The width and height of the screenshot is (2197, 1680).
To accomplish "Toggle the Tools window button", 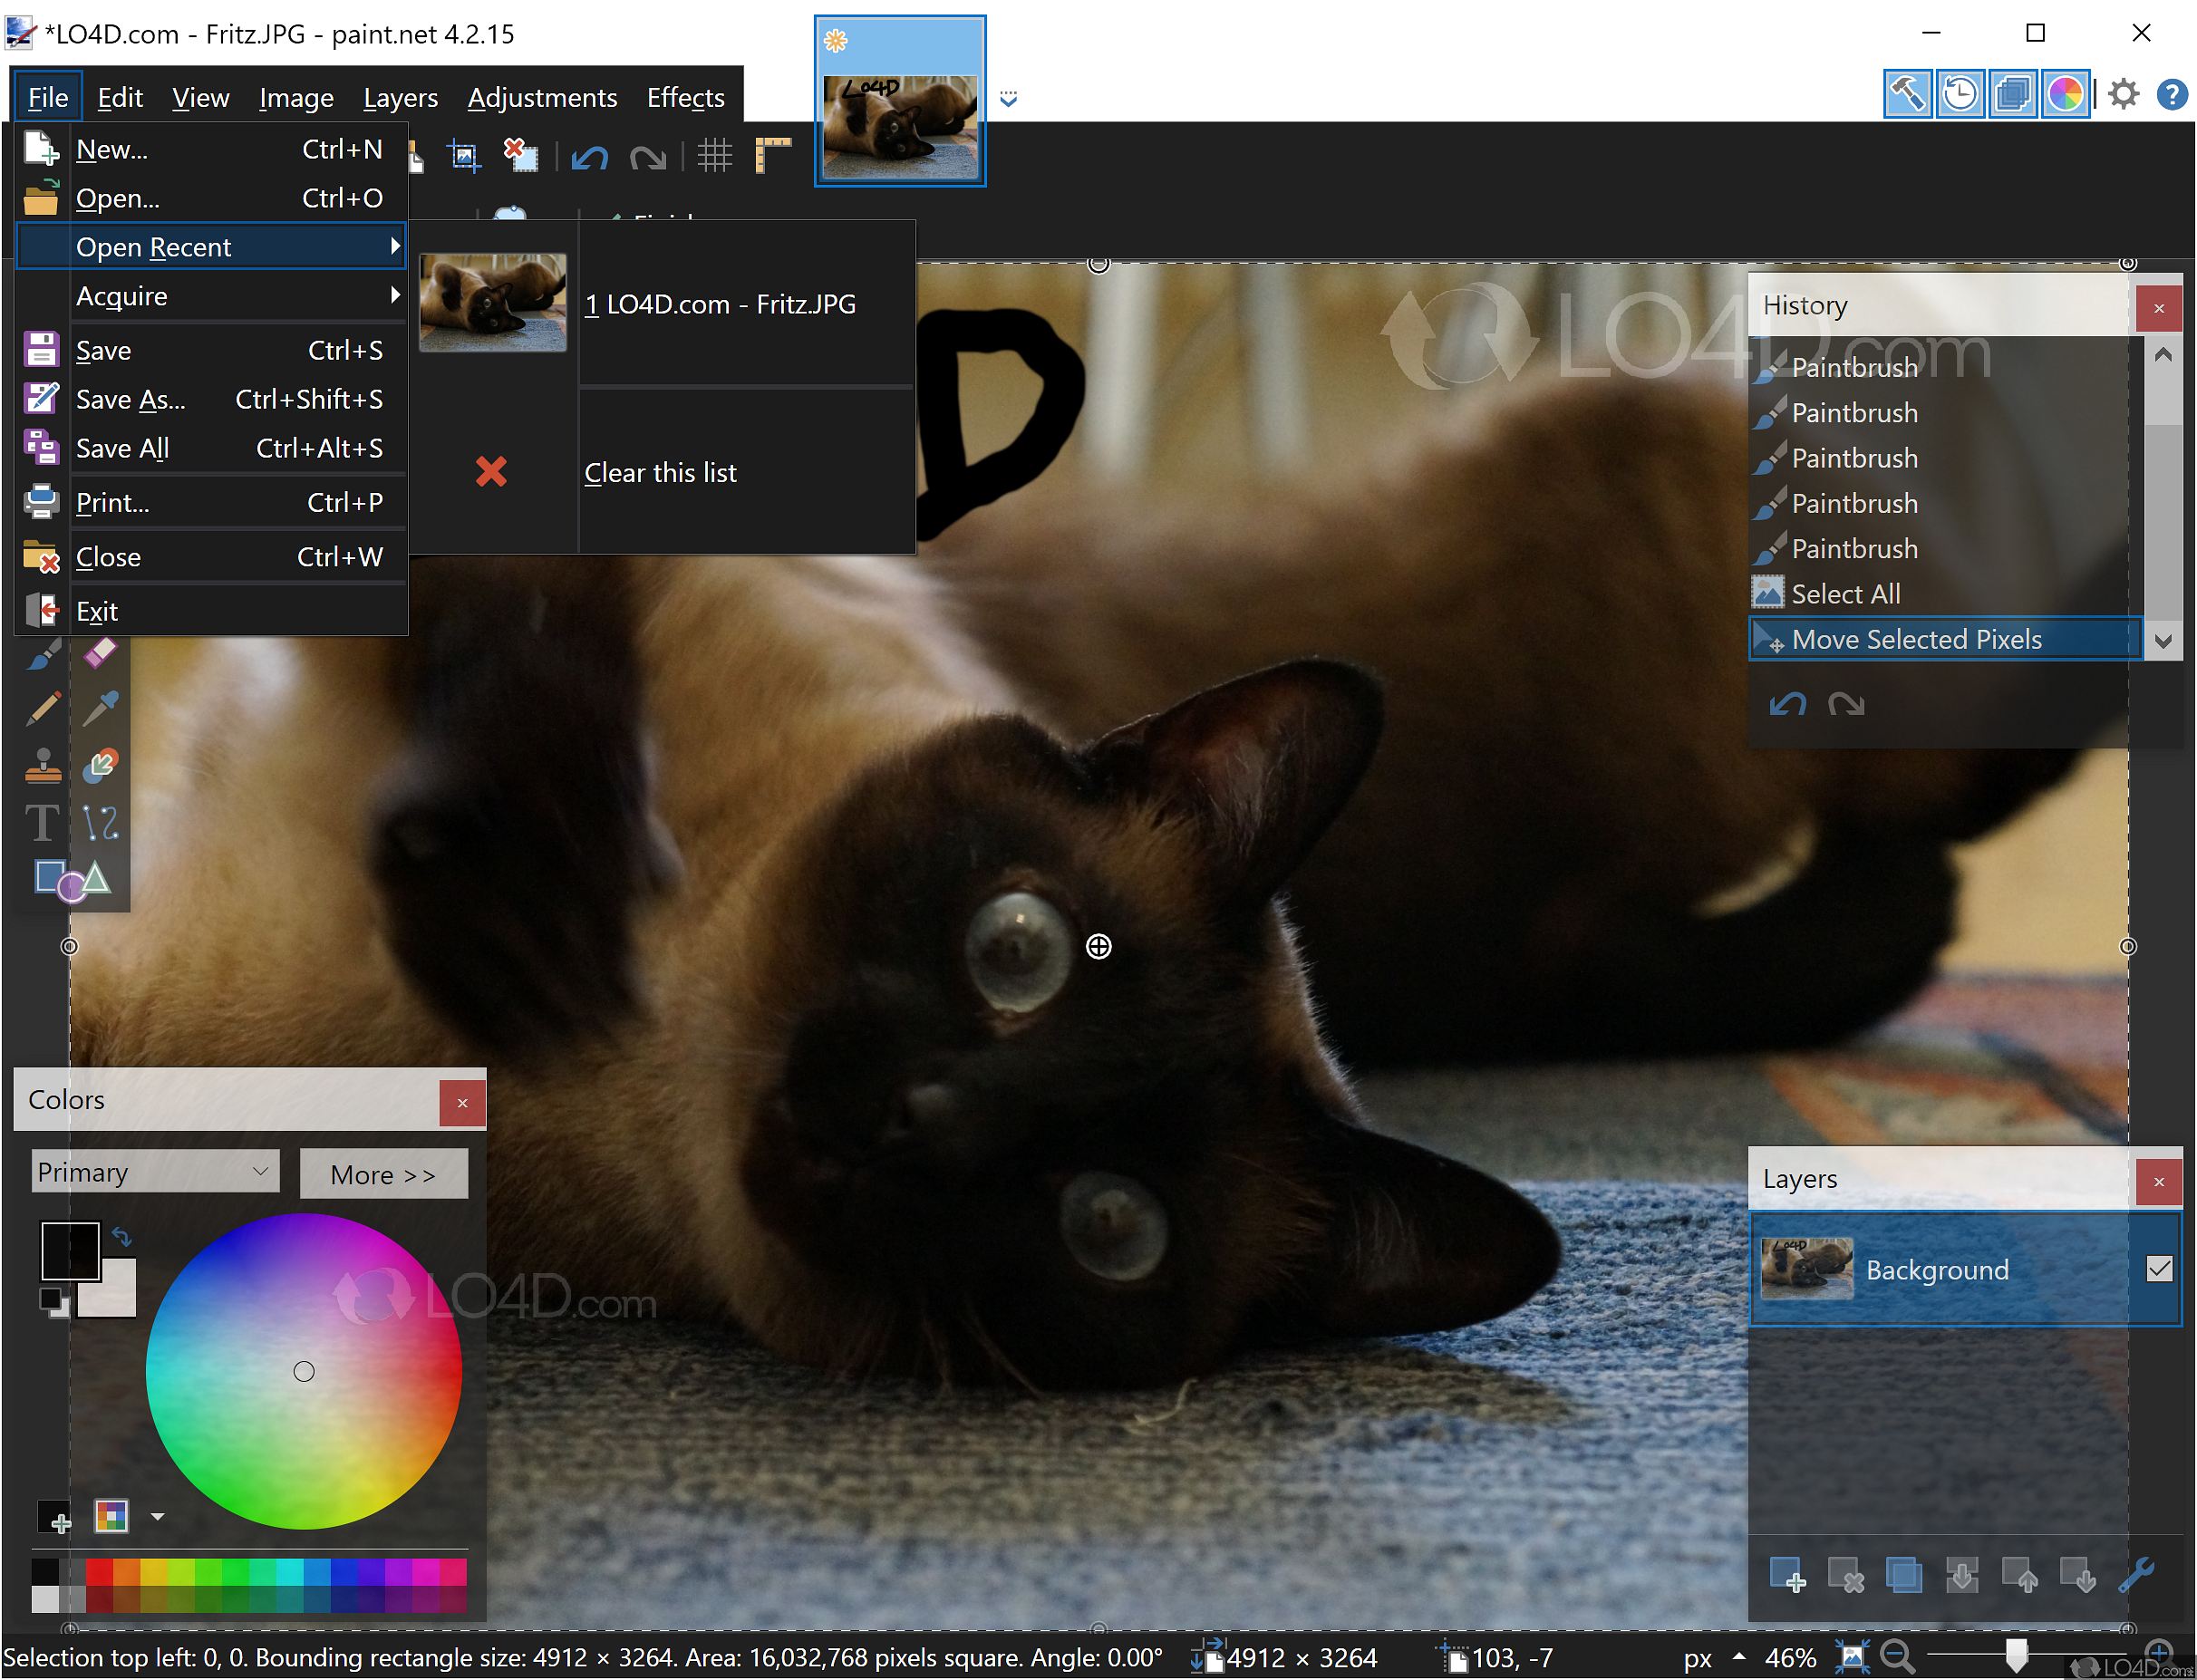I will 1907,95.
